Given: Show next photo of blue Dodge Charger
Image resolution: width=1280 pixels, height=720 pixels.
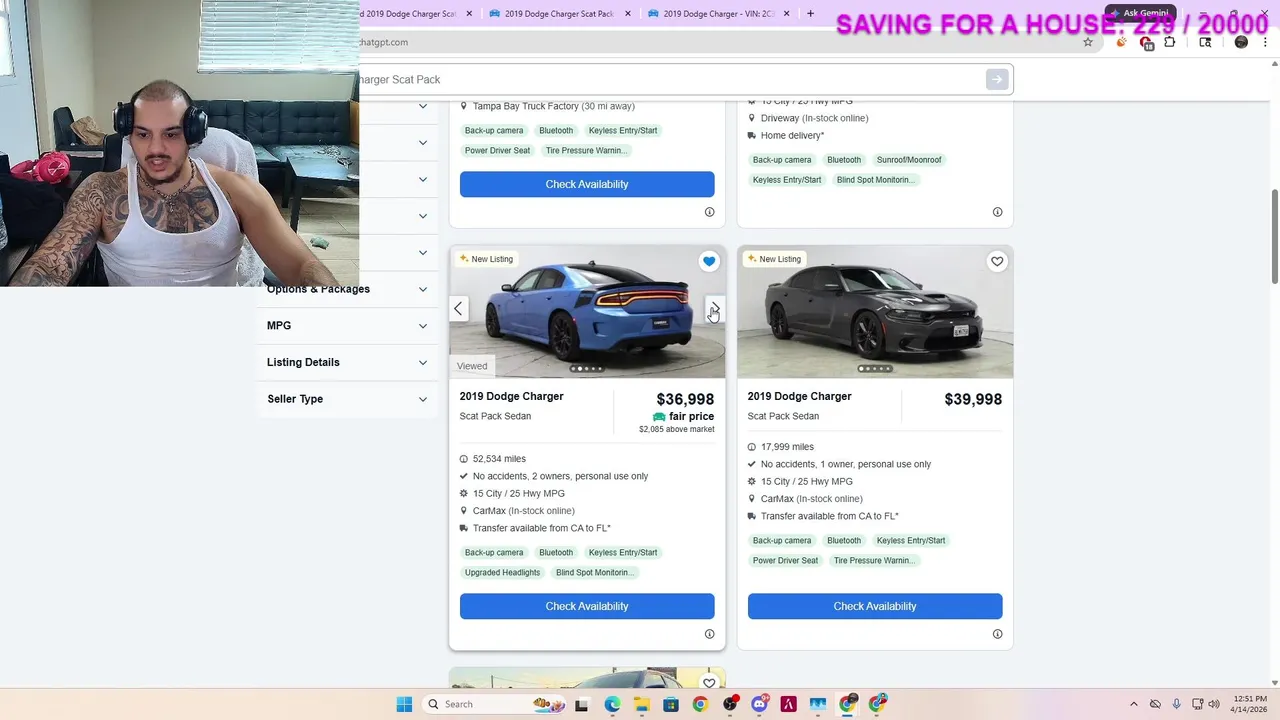Looking at the screenshot, I should pyautogui.click(x=715, y=309).
